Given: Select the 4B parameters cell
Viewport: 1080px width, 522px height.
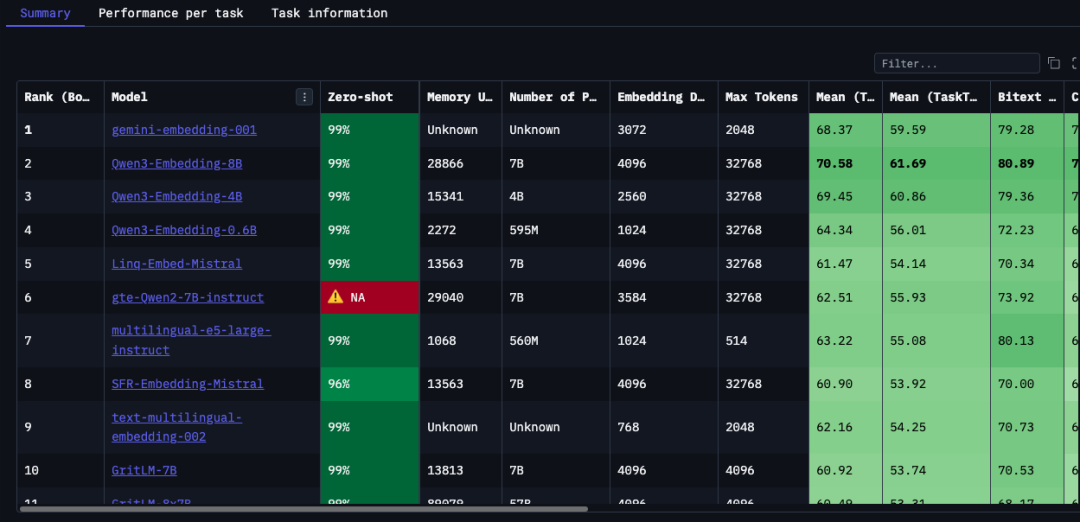Looking at the screenshot, I should pyautogui.click(x=556, y=196).
